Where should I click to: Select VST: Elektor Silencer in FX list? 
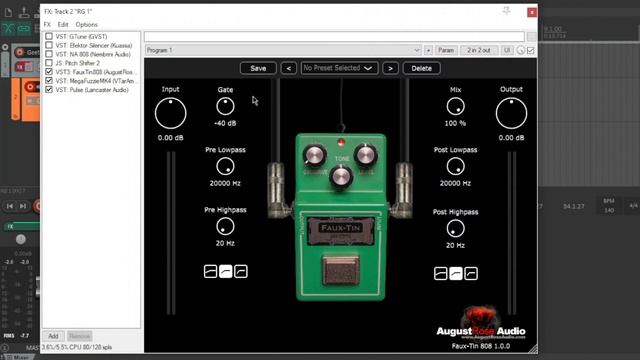(x=94, y=45)
